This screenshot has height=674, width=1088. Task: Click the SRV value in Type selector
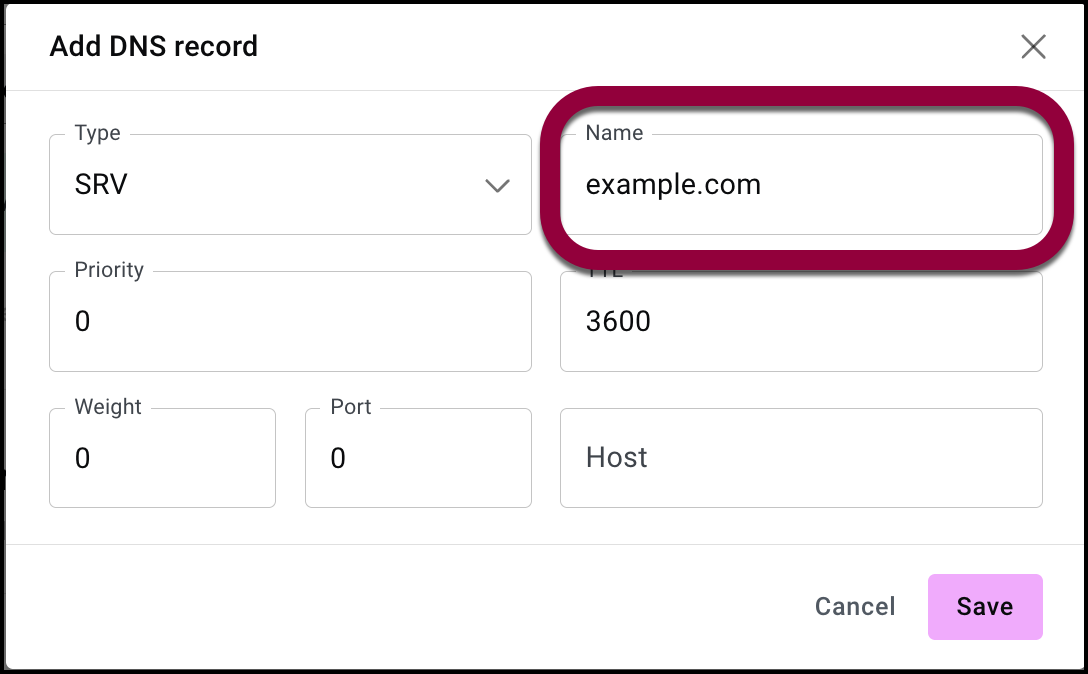(101, 185)
